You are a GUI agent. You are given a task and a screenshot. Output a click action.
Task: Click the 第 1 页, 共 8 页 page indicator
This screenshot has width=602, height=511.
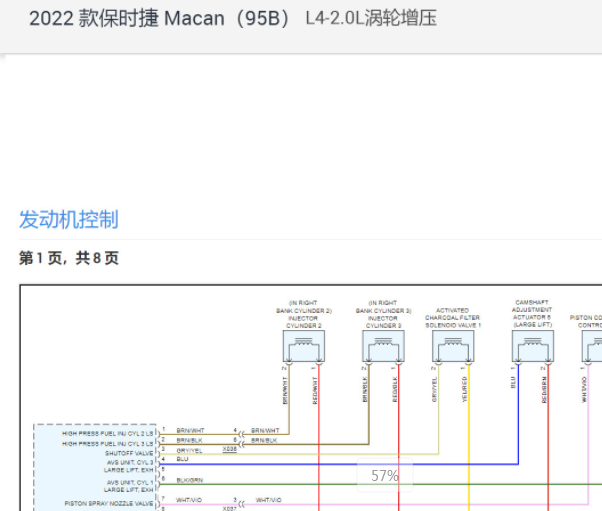coord(69,258)
